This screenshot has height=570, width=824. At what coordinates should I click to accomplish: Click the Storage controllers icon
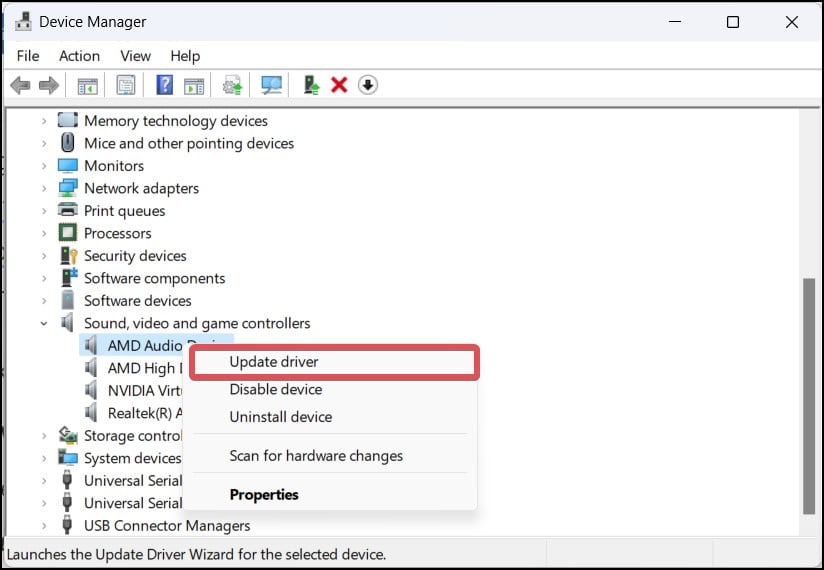68,435
